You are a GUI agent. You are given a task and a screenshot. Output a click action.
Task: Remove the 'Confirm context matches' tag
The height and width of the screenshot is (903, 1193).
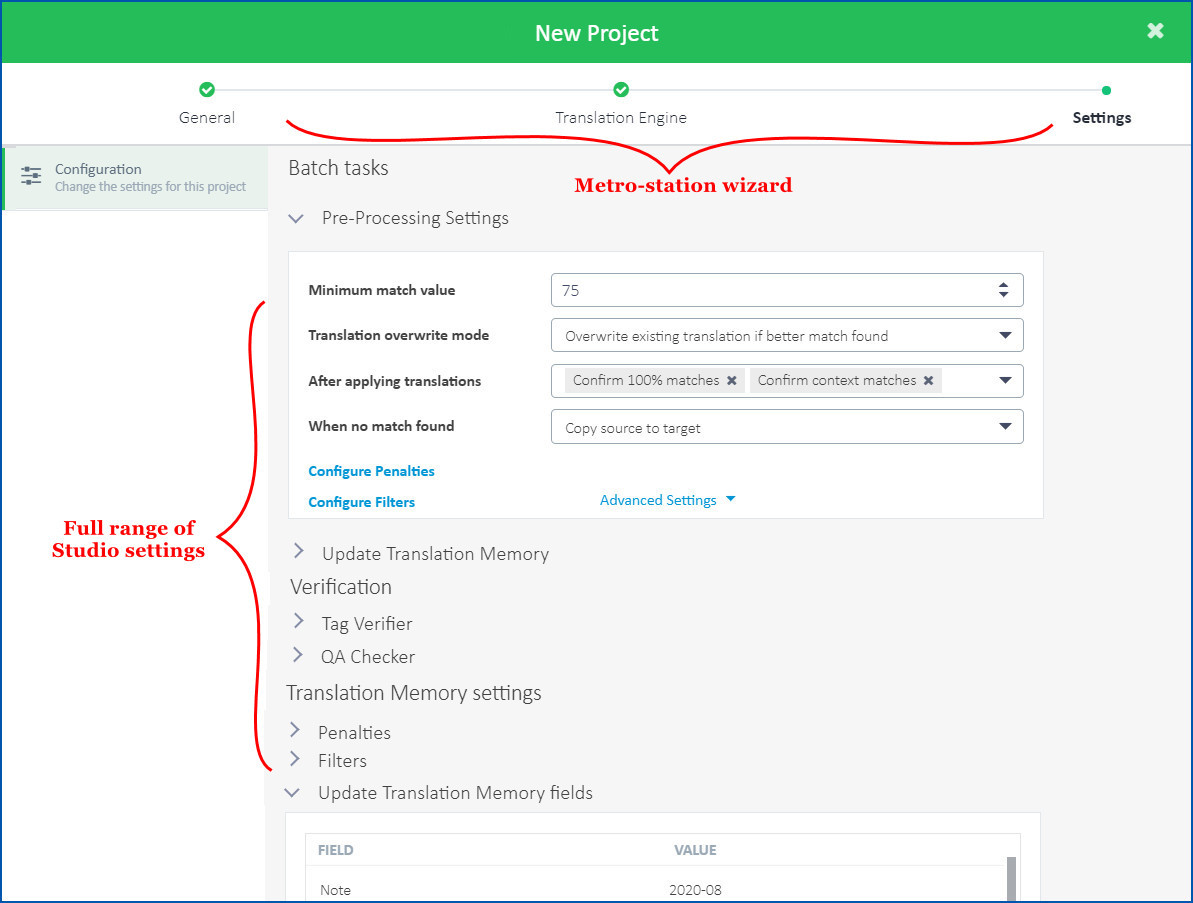click(x=928, y=381)
